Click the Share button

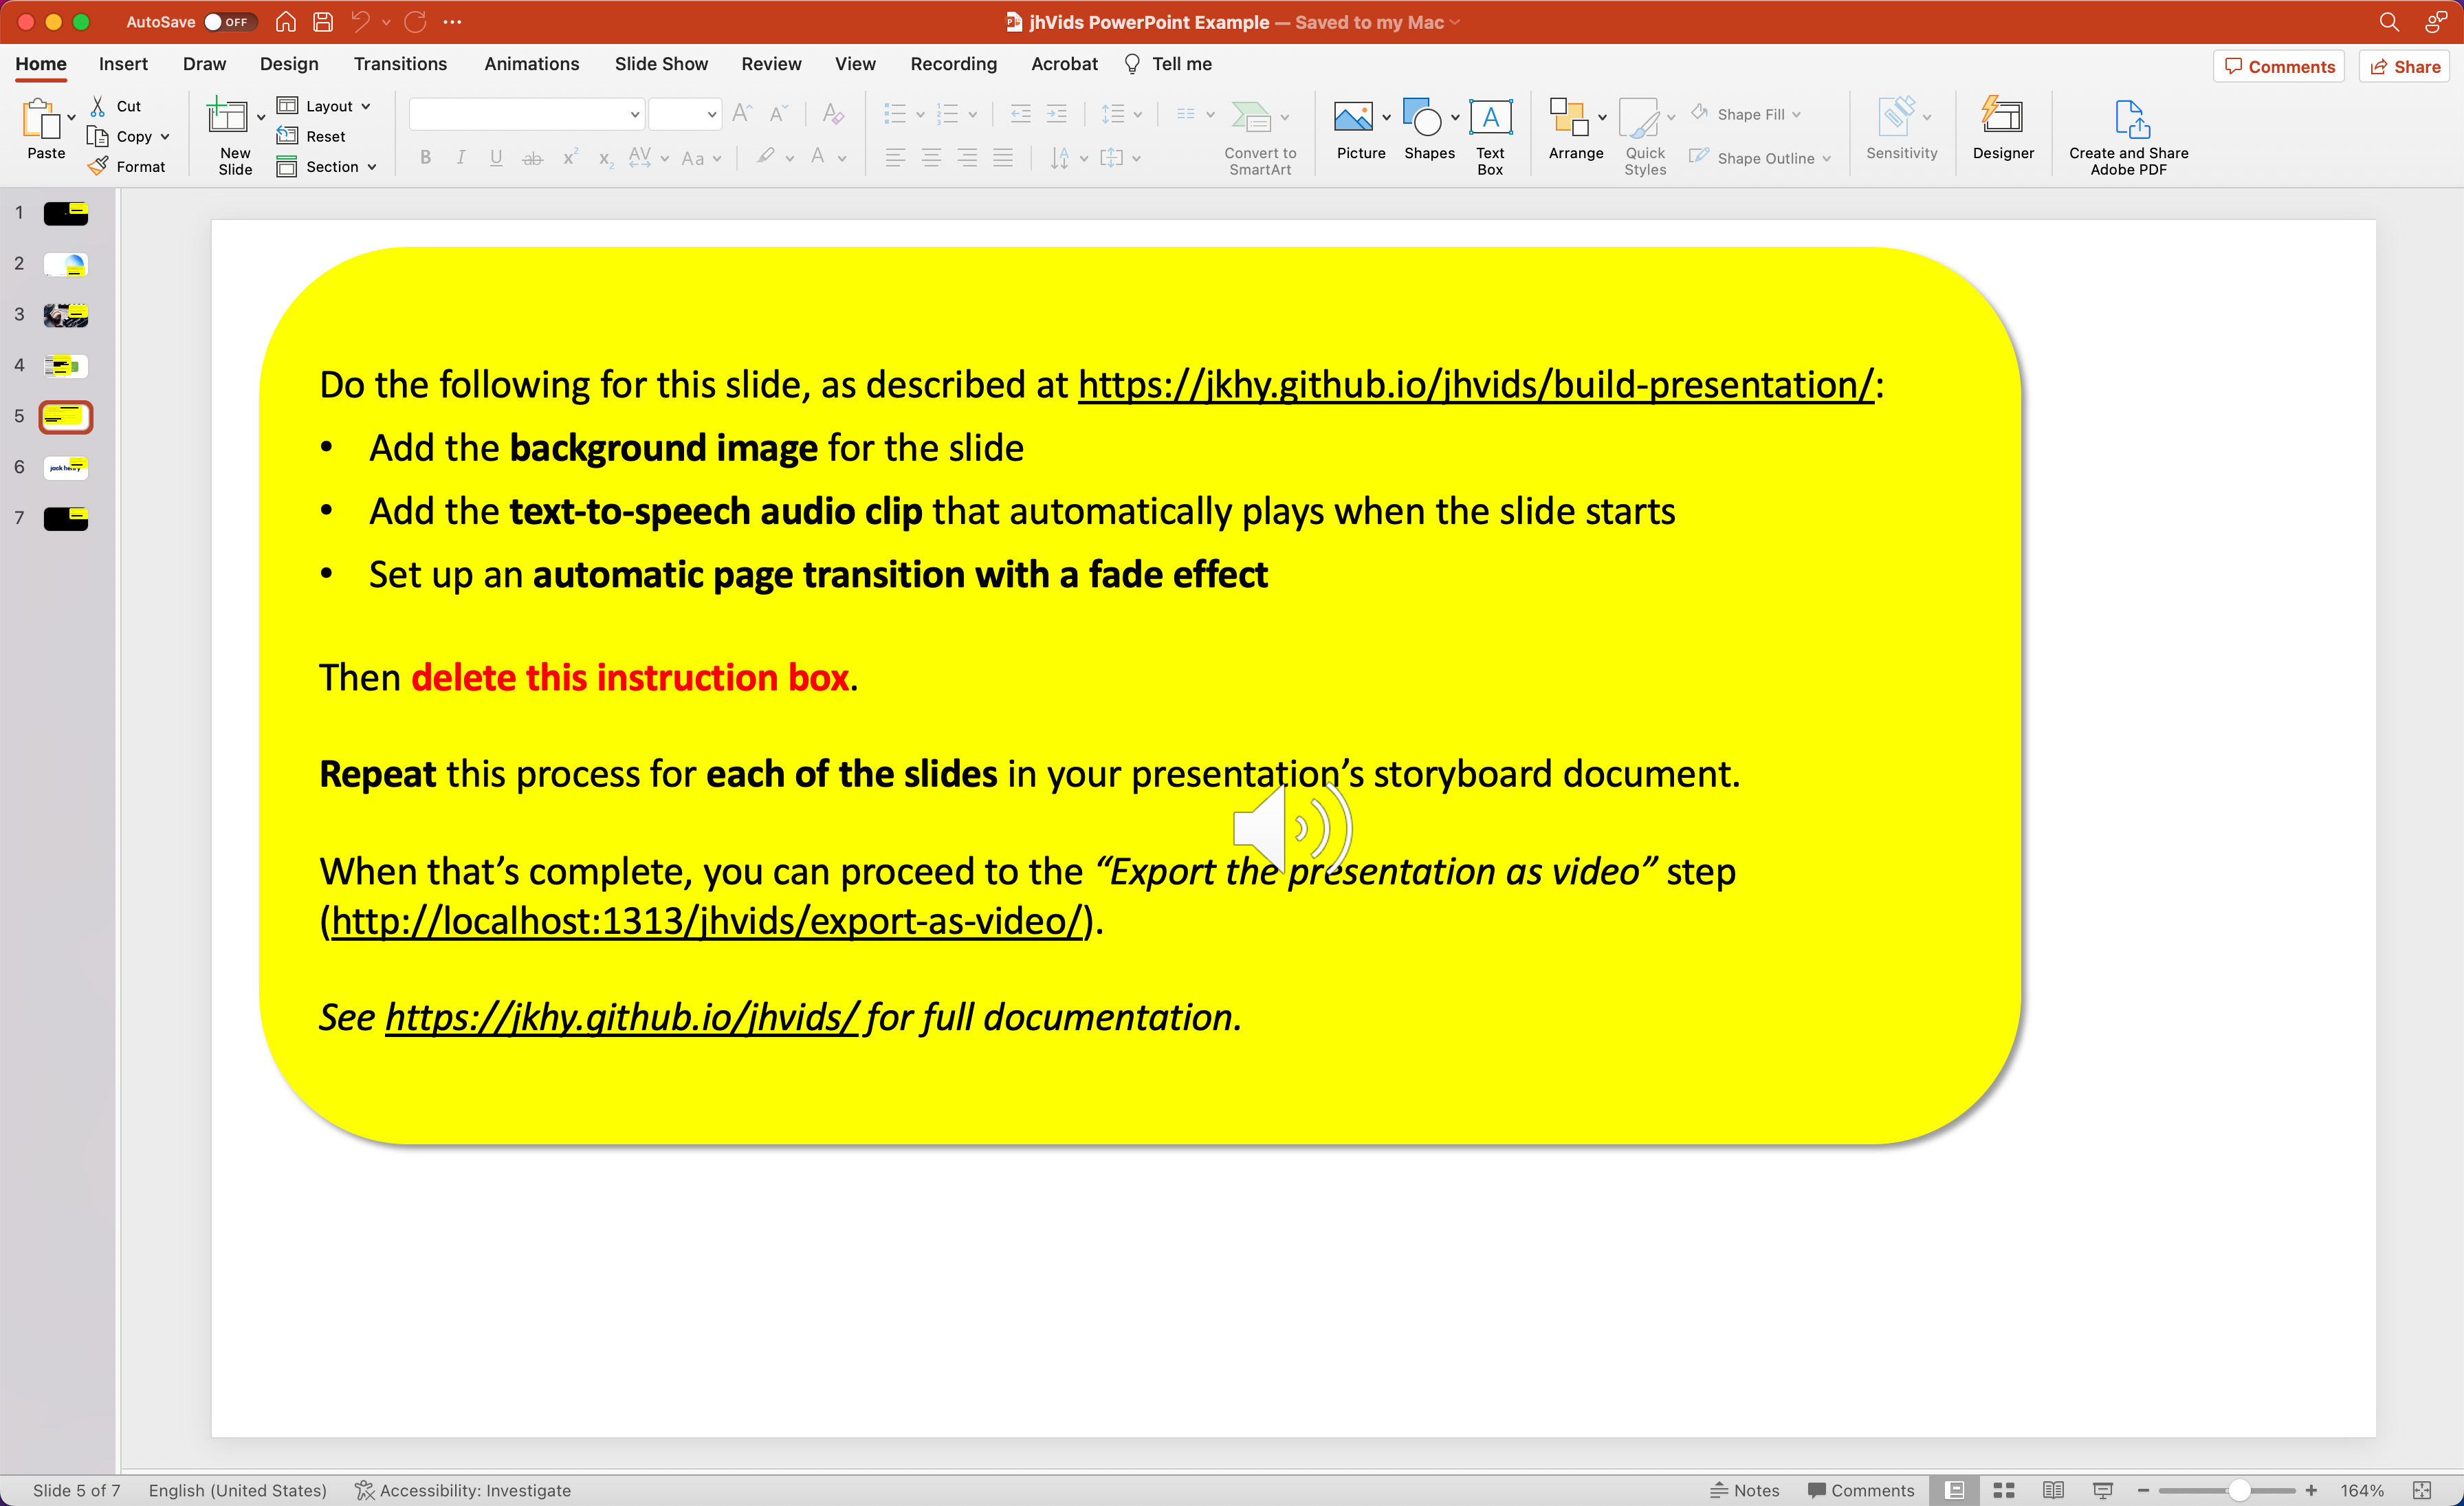tap(2405, 67)
